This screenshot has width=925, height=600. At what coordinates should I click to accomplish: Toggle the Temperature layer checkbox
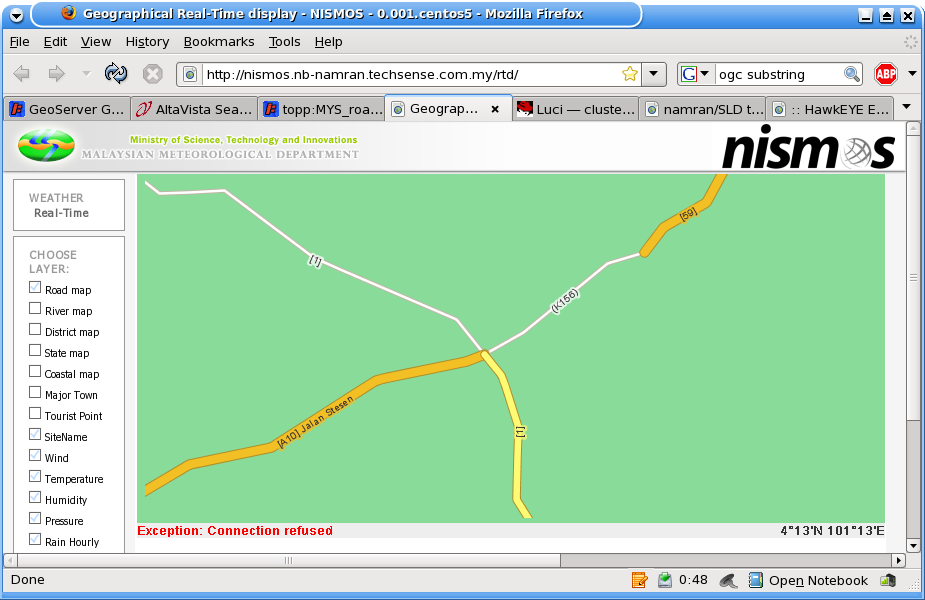click(x=35, y=477)
